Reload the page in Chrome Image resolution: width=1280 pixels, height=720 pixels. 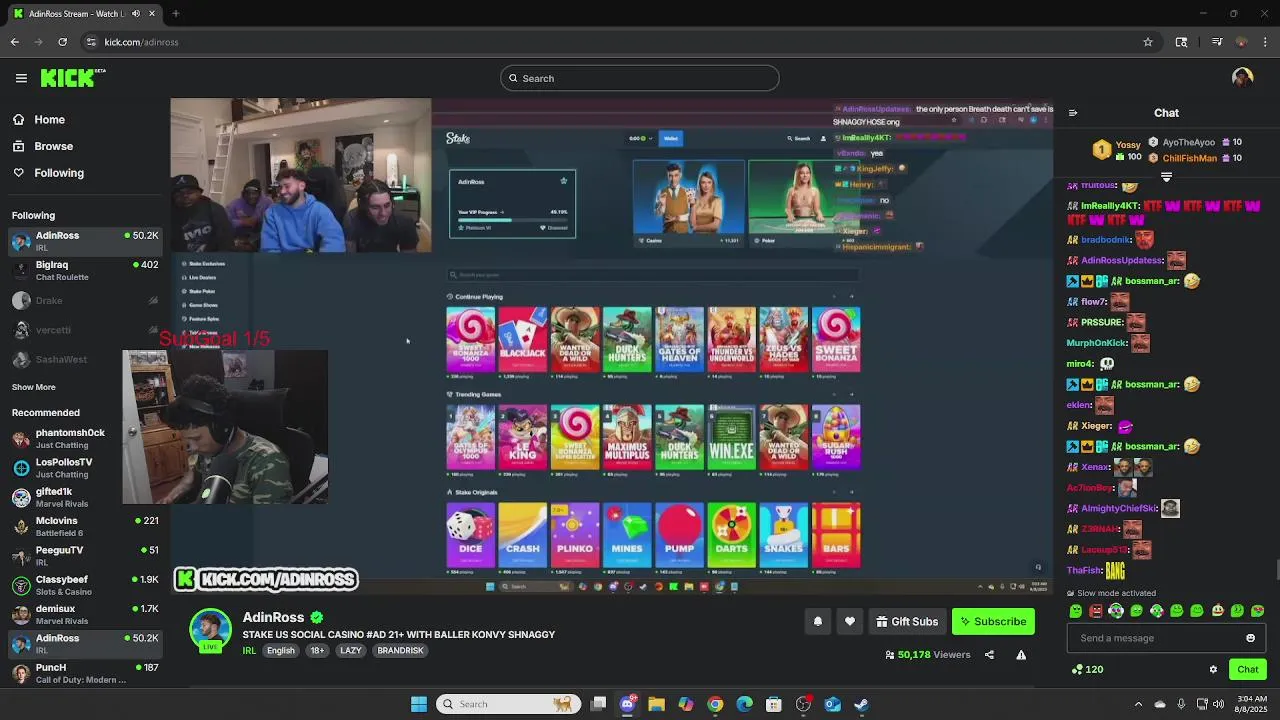tap(62, 42)
